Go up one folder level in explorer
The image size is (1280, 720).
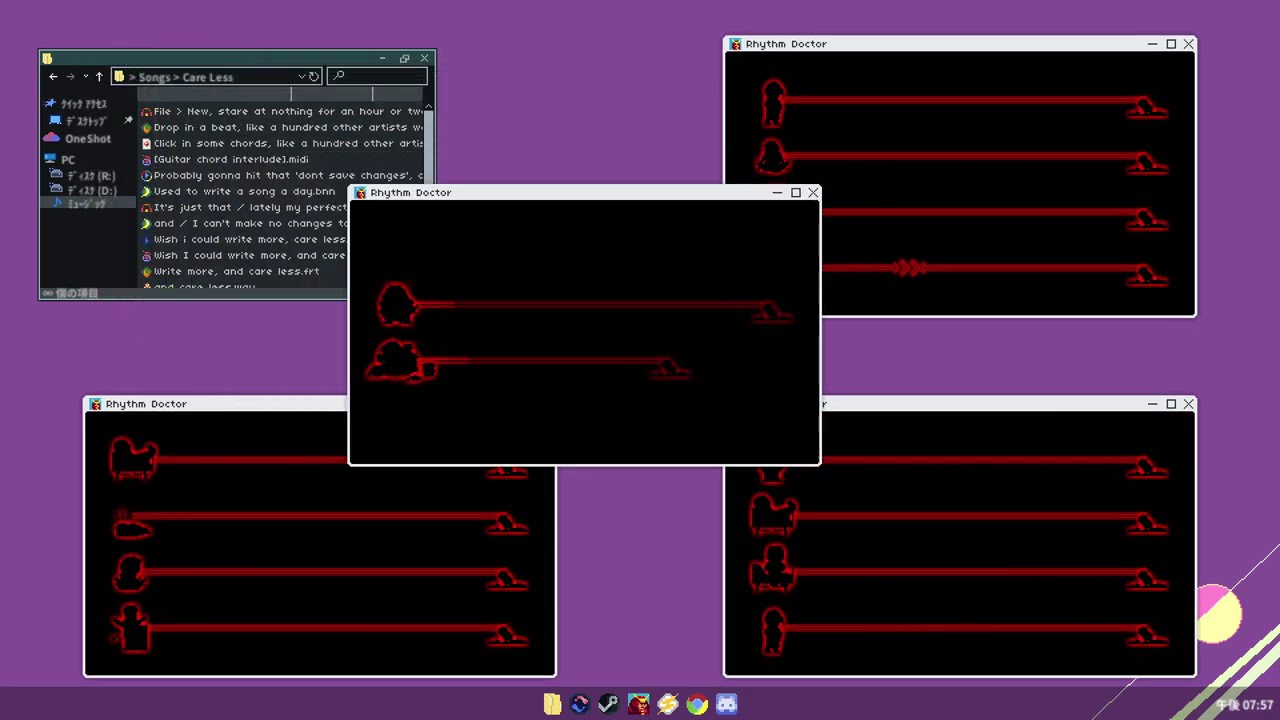(99, 77)
